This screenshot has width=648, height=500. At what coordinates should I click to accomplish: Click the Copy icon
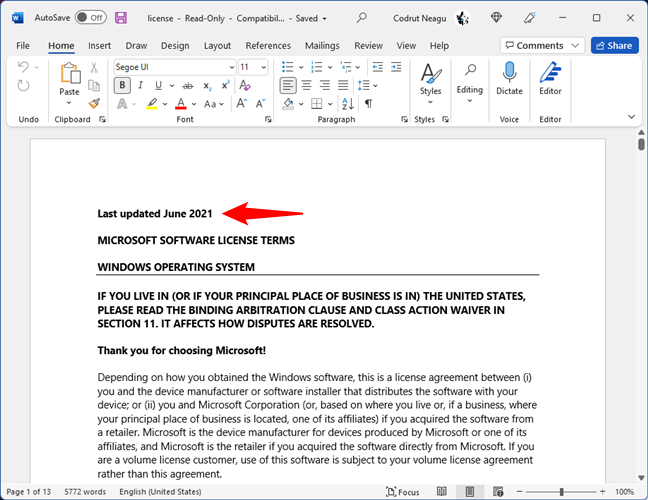tap(94, 86)
